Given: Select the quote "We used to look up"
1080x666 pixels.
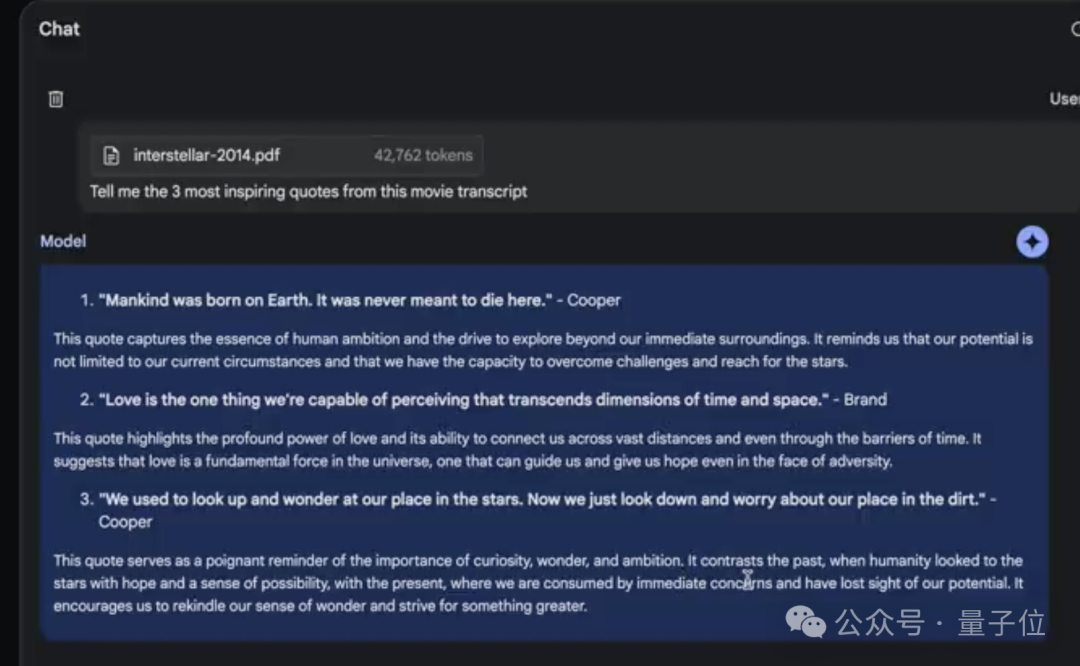Looking at the screenshot, I should (540, 499).
